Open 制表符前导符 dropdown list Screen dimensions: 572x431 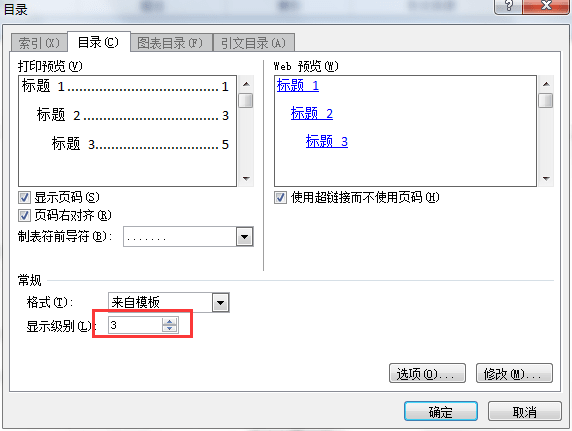click(244, 237)
